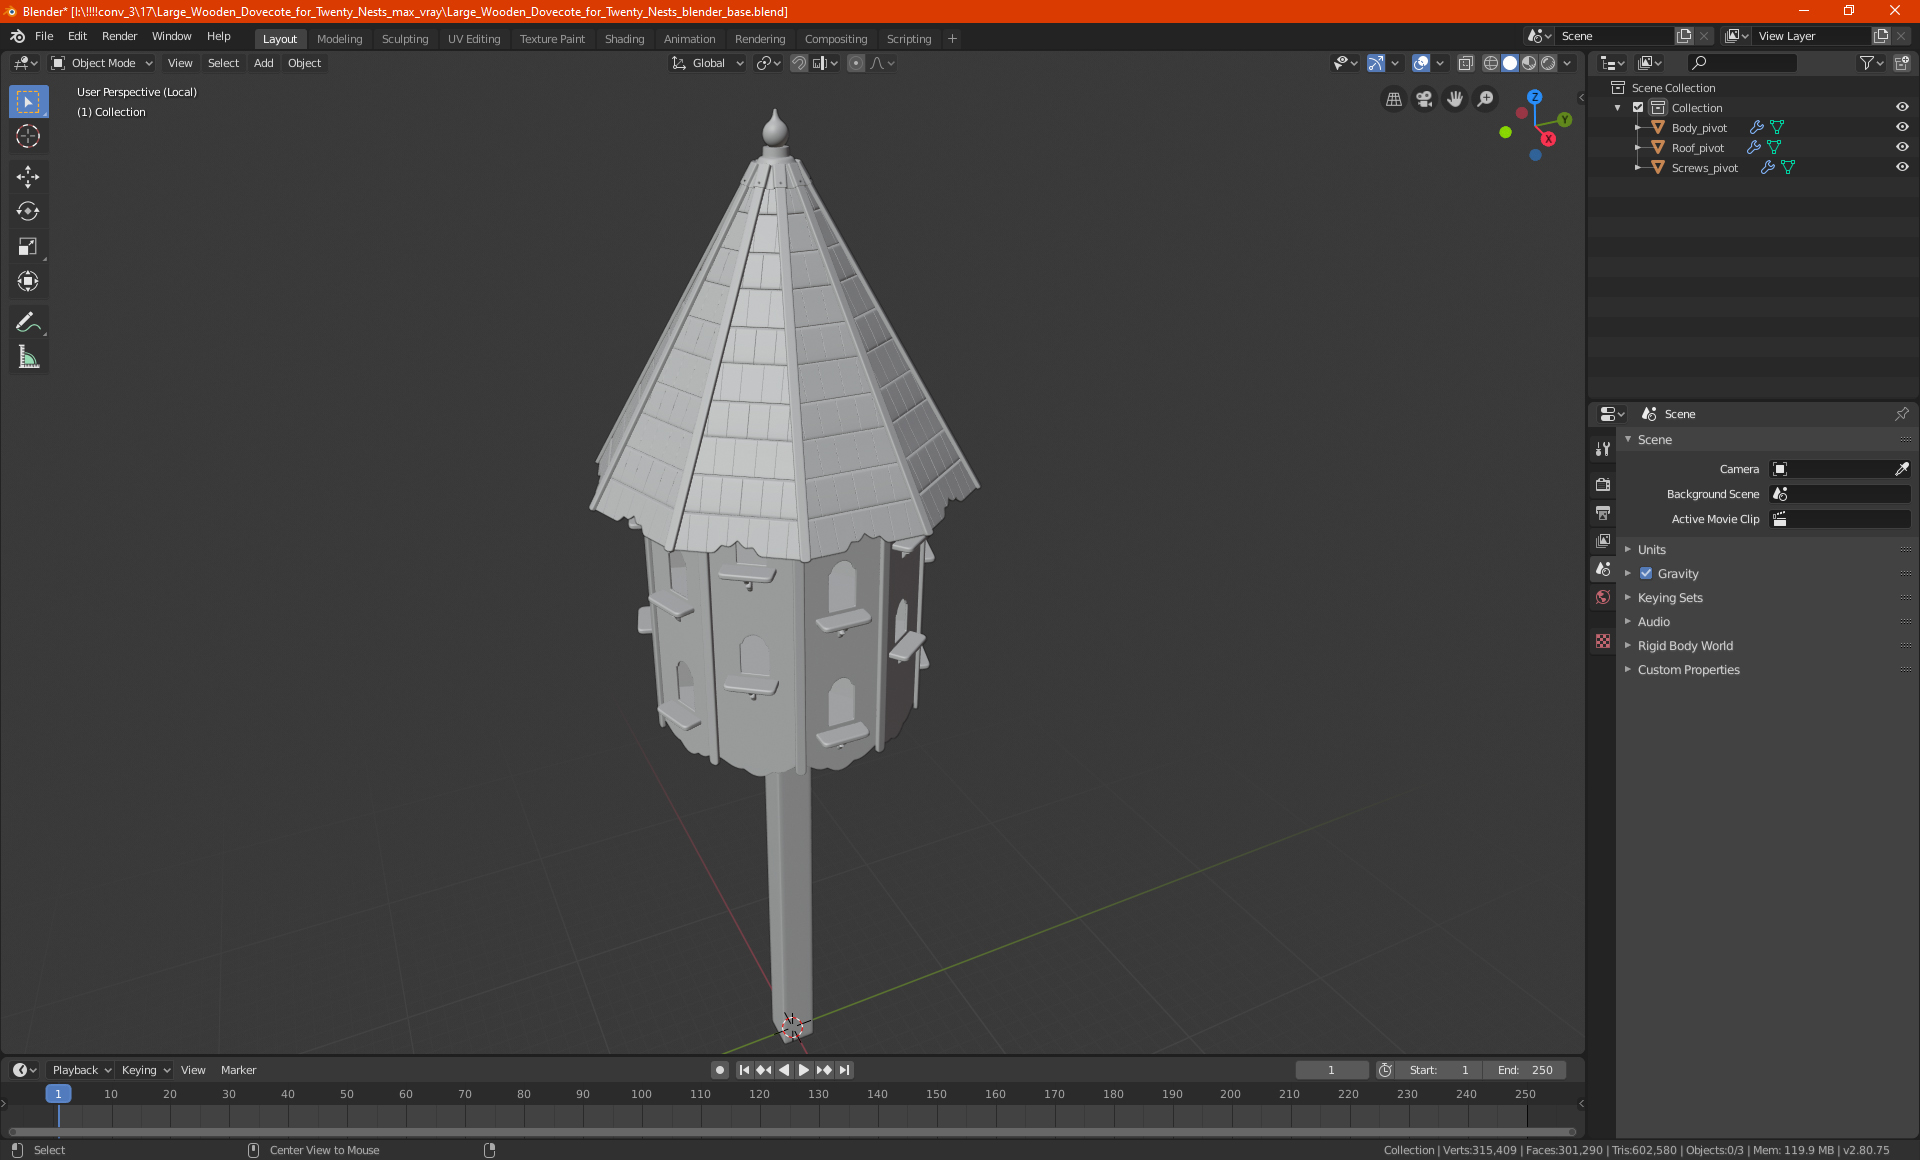Open the File menu
This screenshot has width=1920, height=1160.
44,36
